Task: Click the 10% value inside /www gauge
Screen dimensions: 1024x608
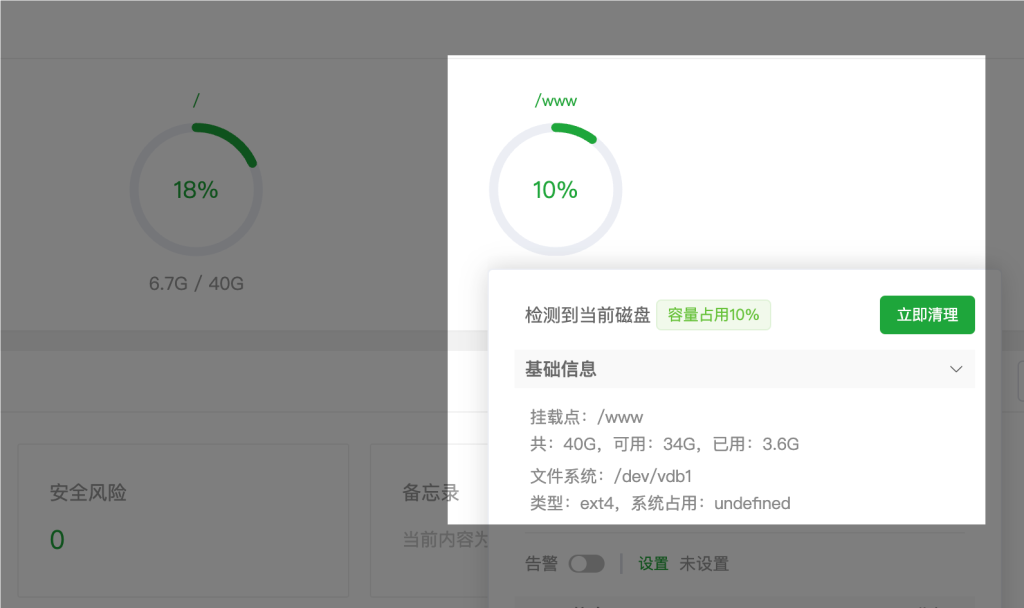Action: point(555,190)
